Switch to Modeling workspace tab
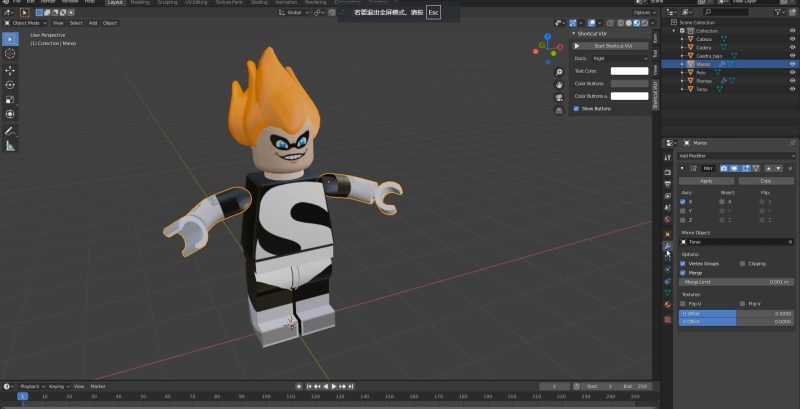 point(140,3)
